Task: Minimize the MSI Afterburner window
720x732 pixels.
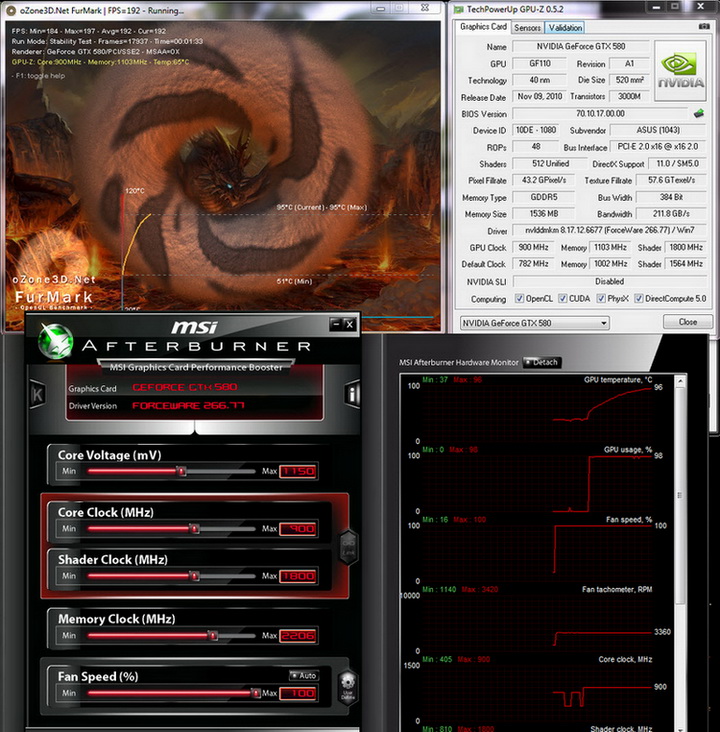Action: 335,324
